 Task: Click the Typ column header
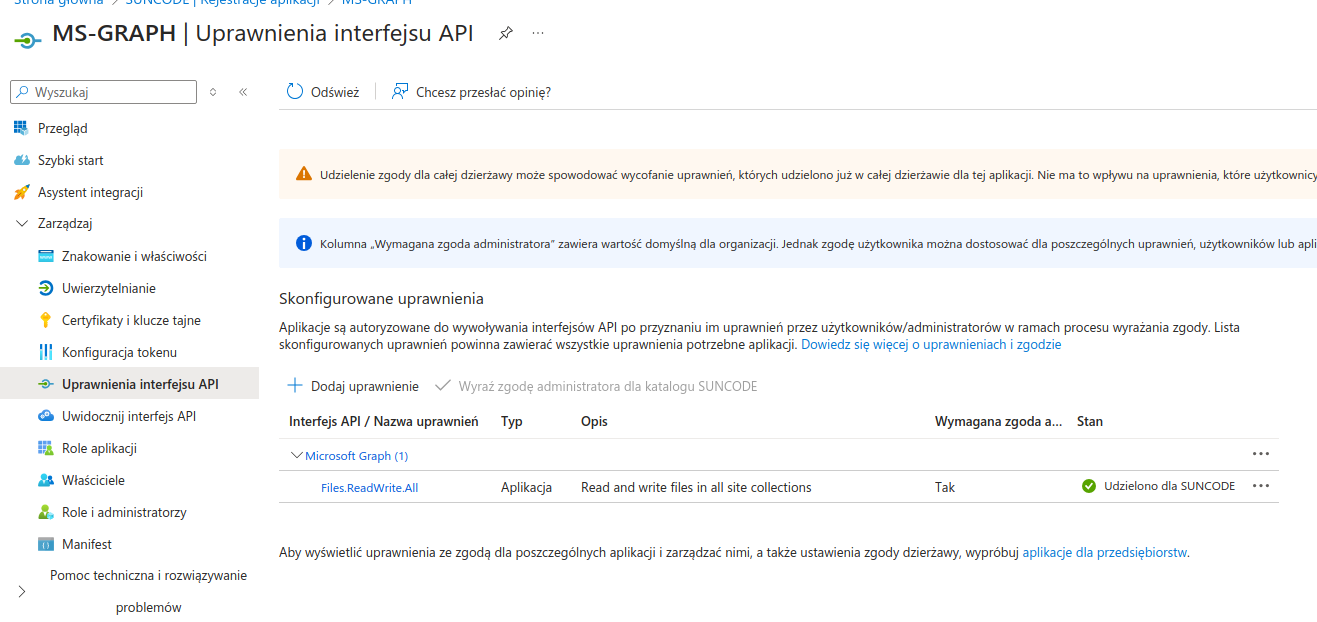pyautogui.click(x=512, y=422)
